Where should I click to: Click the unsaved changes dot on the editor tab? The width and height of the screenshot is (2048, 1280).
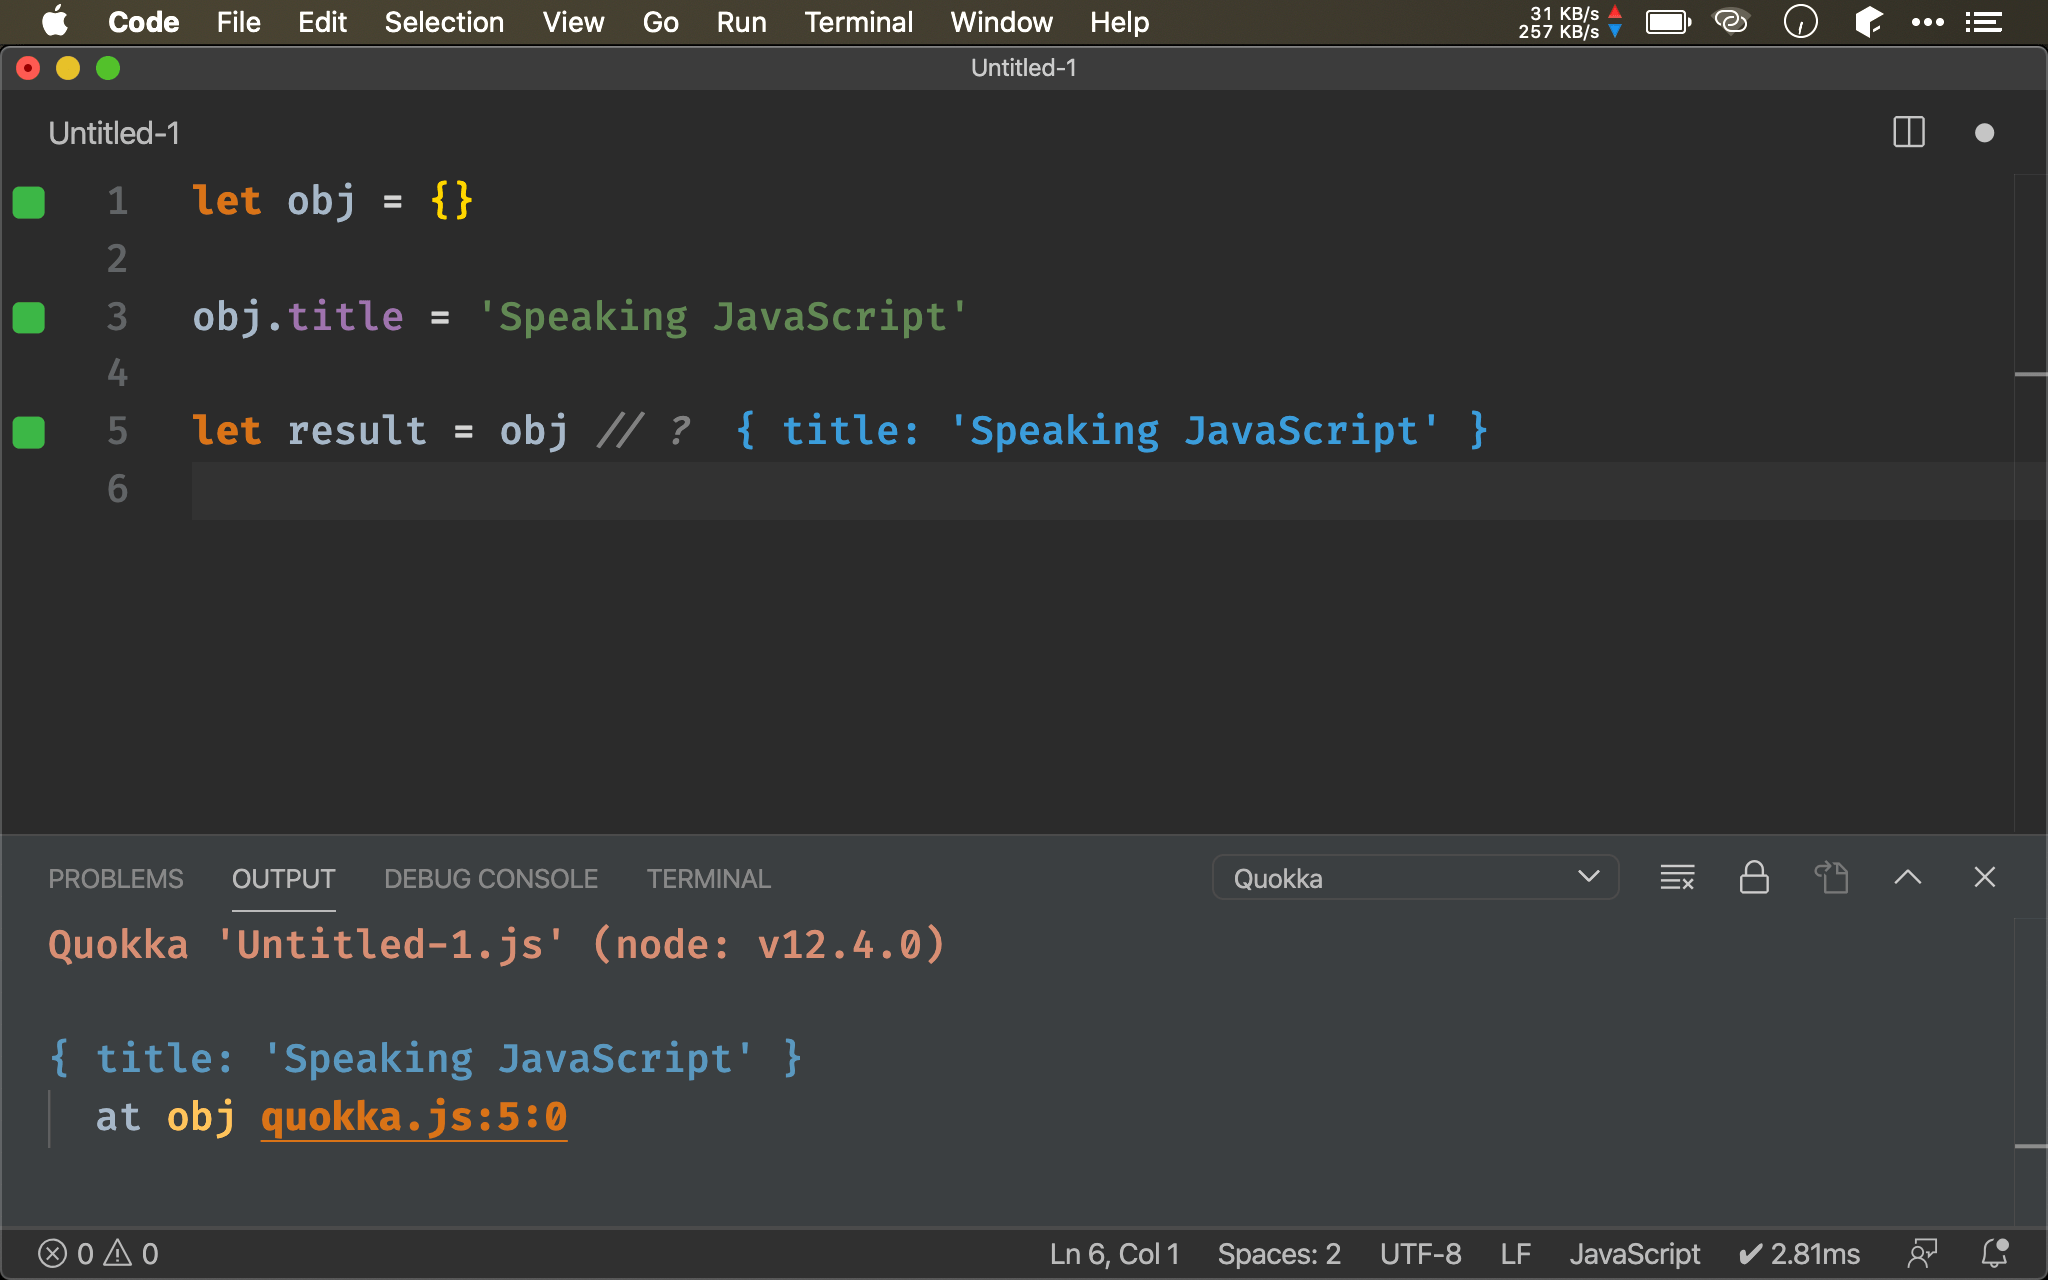[x=1984, y=133]
